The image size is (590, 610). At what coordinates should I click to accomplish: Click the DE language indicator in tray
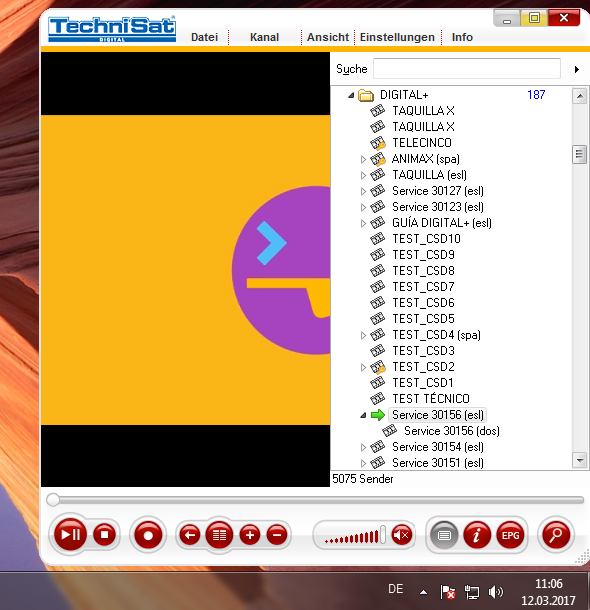coord(396,589)
